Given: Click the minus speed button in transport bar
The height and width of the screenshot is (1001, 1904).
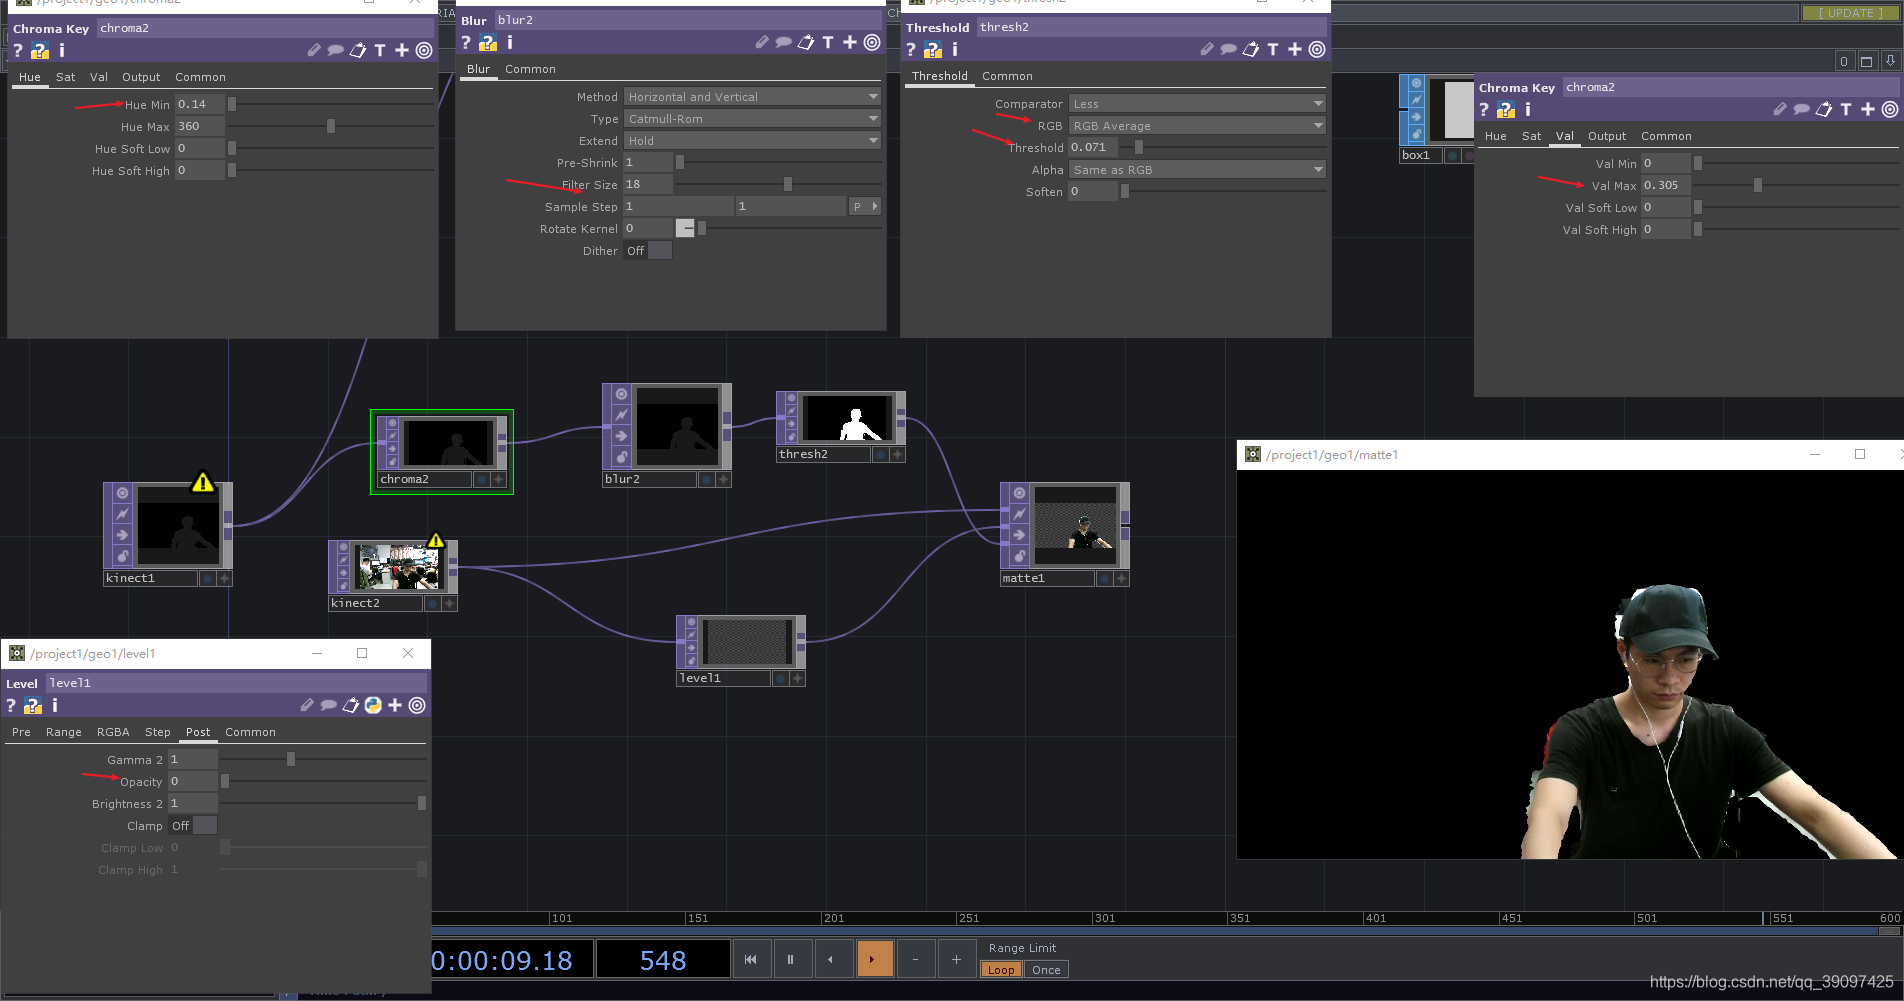Looking at the screenshot, I should pos(915,959).
